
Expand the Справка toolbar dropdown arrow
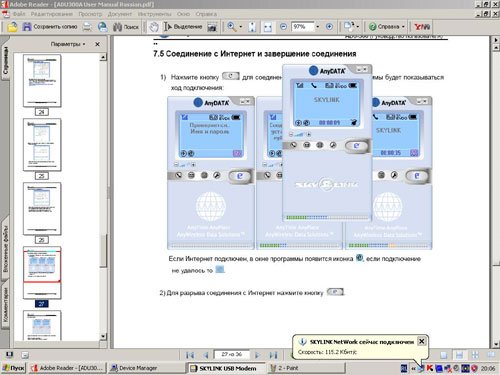[403, 27]
